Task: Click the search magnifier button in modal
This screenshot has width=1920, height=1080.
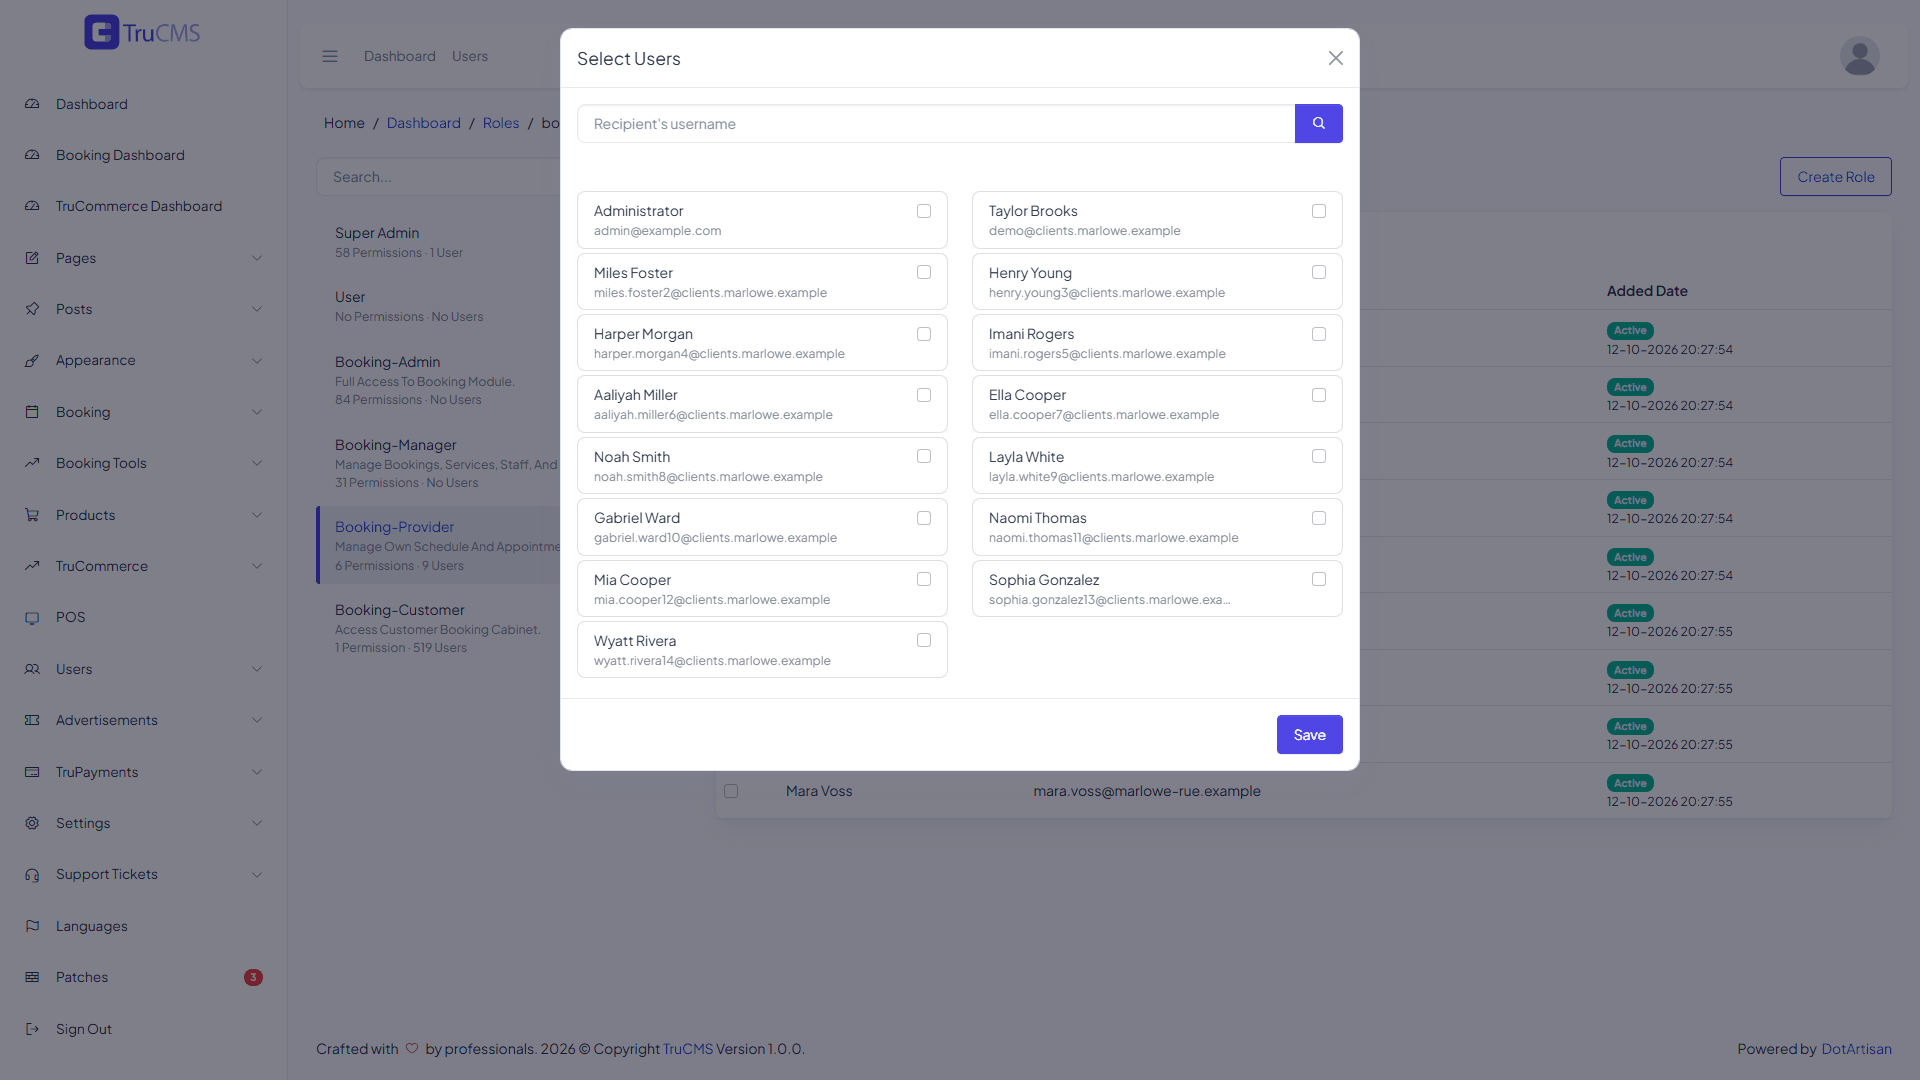Action: click(1318, 124)
